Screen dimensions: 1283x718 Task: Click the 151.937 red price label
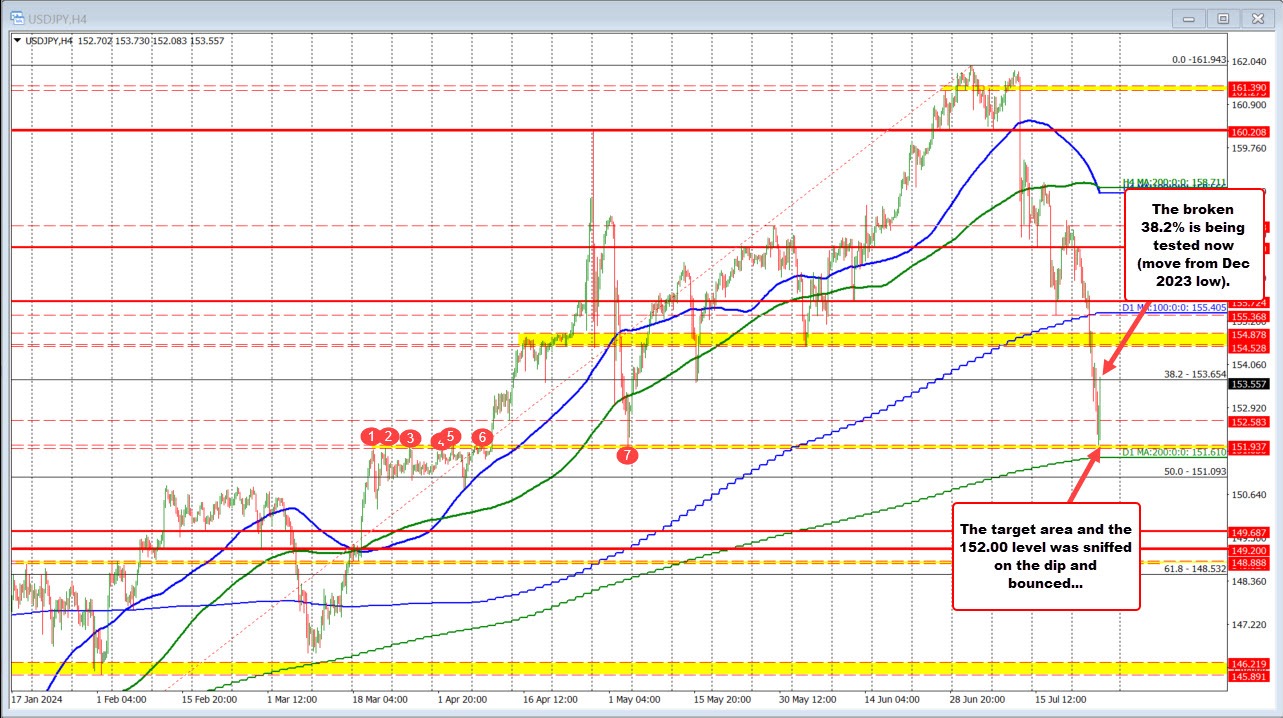coord(1250,446)
